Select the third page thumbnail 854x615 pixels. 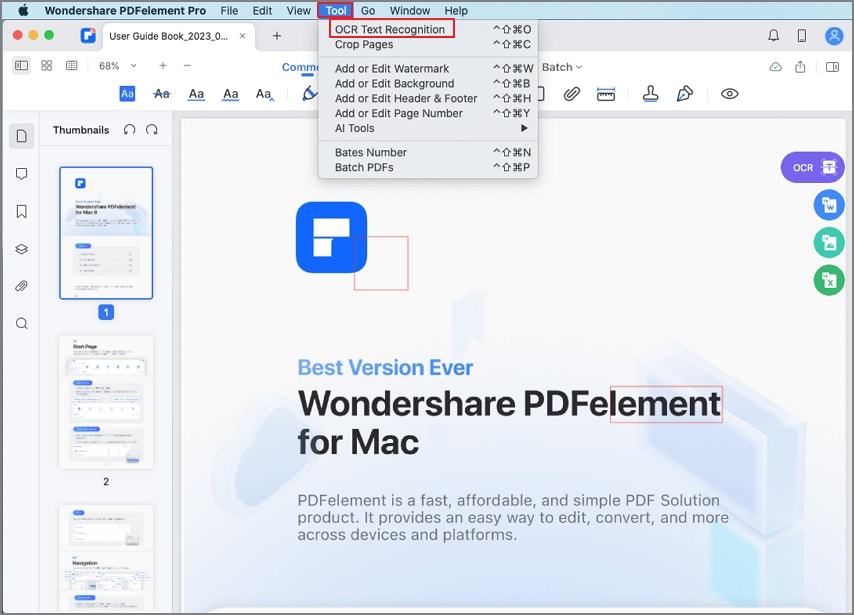(x=106, y=558)
